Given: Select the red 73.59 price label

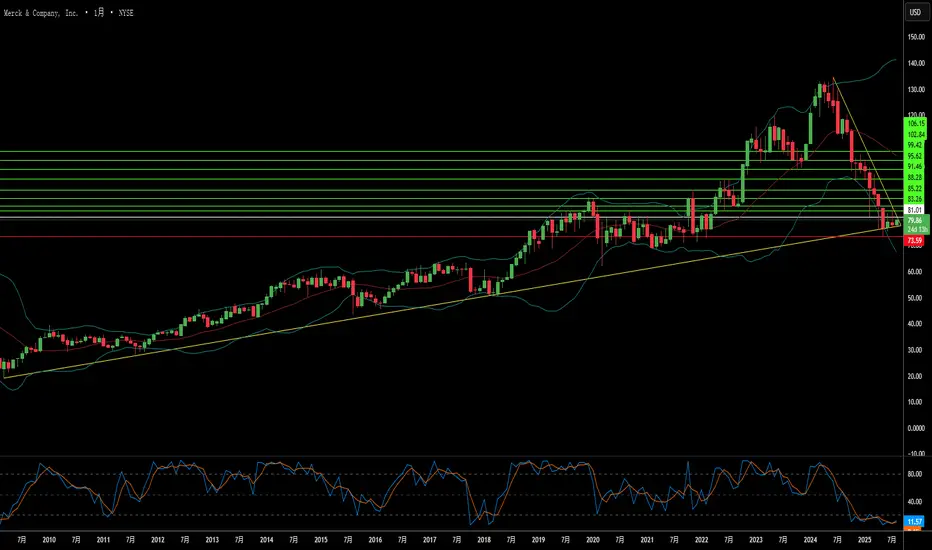Looking at the screenshot, I should pyautogui.click(x=913, y=241).
